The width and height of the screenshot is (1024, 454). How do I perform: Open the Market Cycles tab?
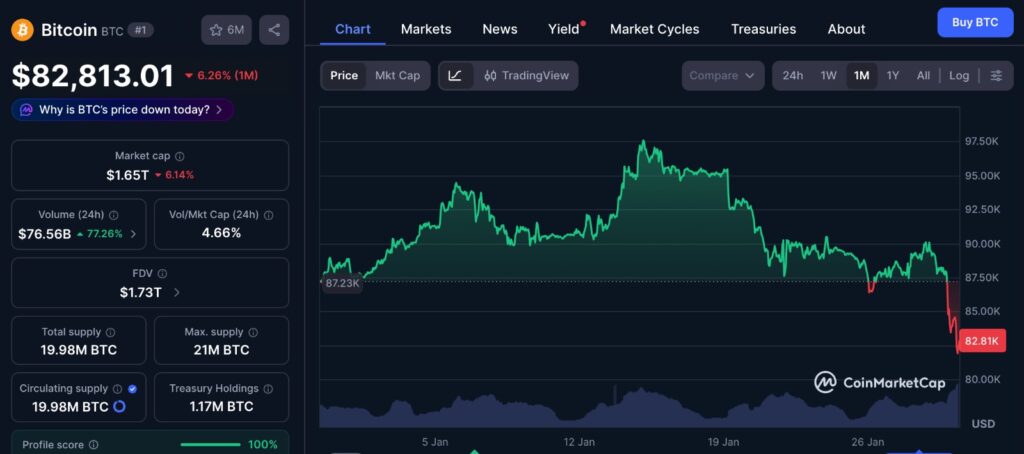click(654, 29)
